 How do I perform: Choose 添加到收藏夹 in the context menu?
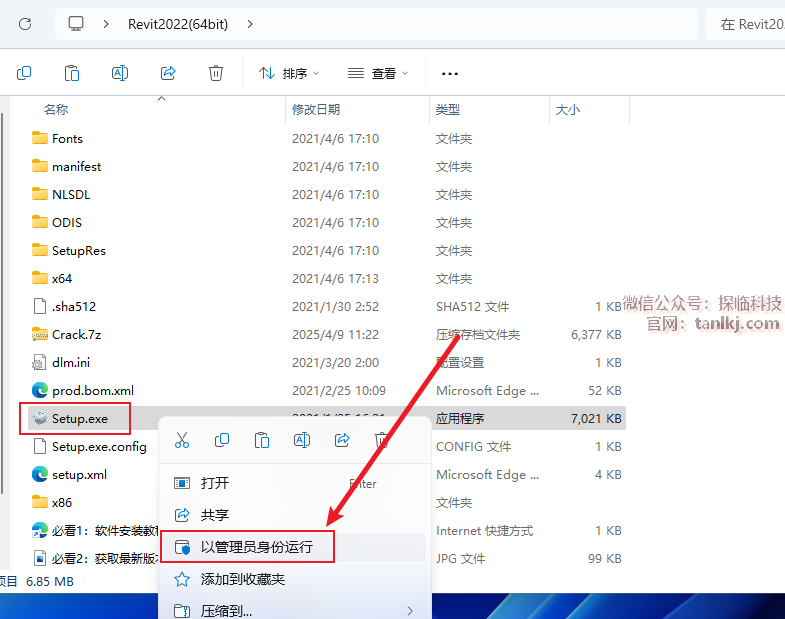(x=242, y=579)
